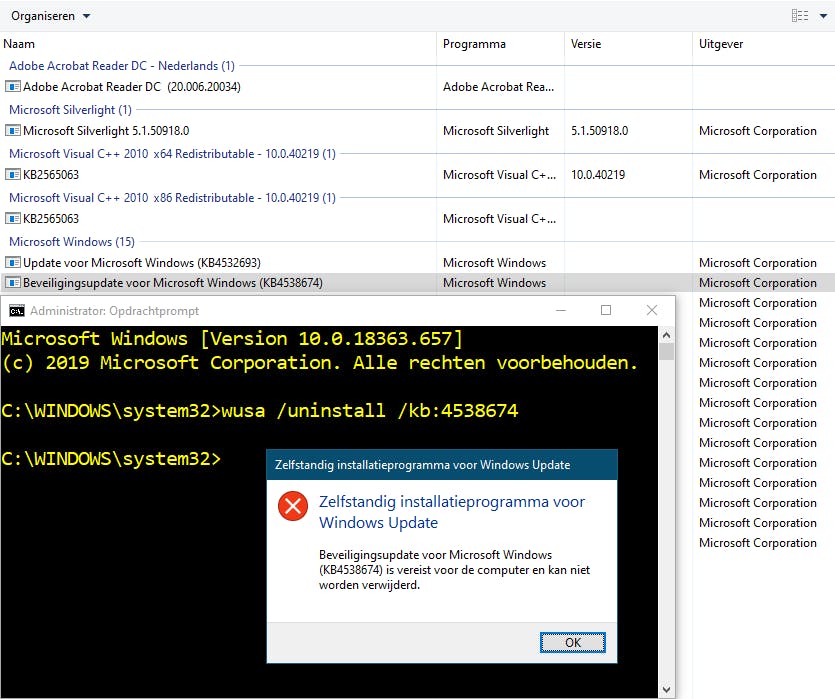Sort by the Uitgever column header
The image size is (835, 699).
coord(721,44)
